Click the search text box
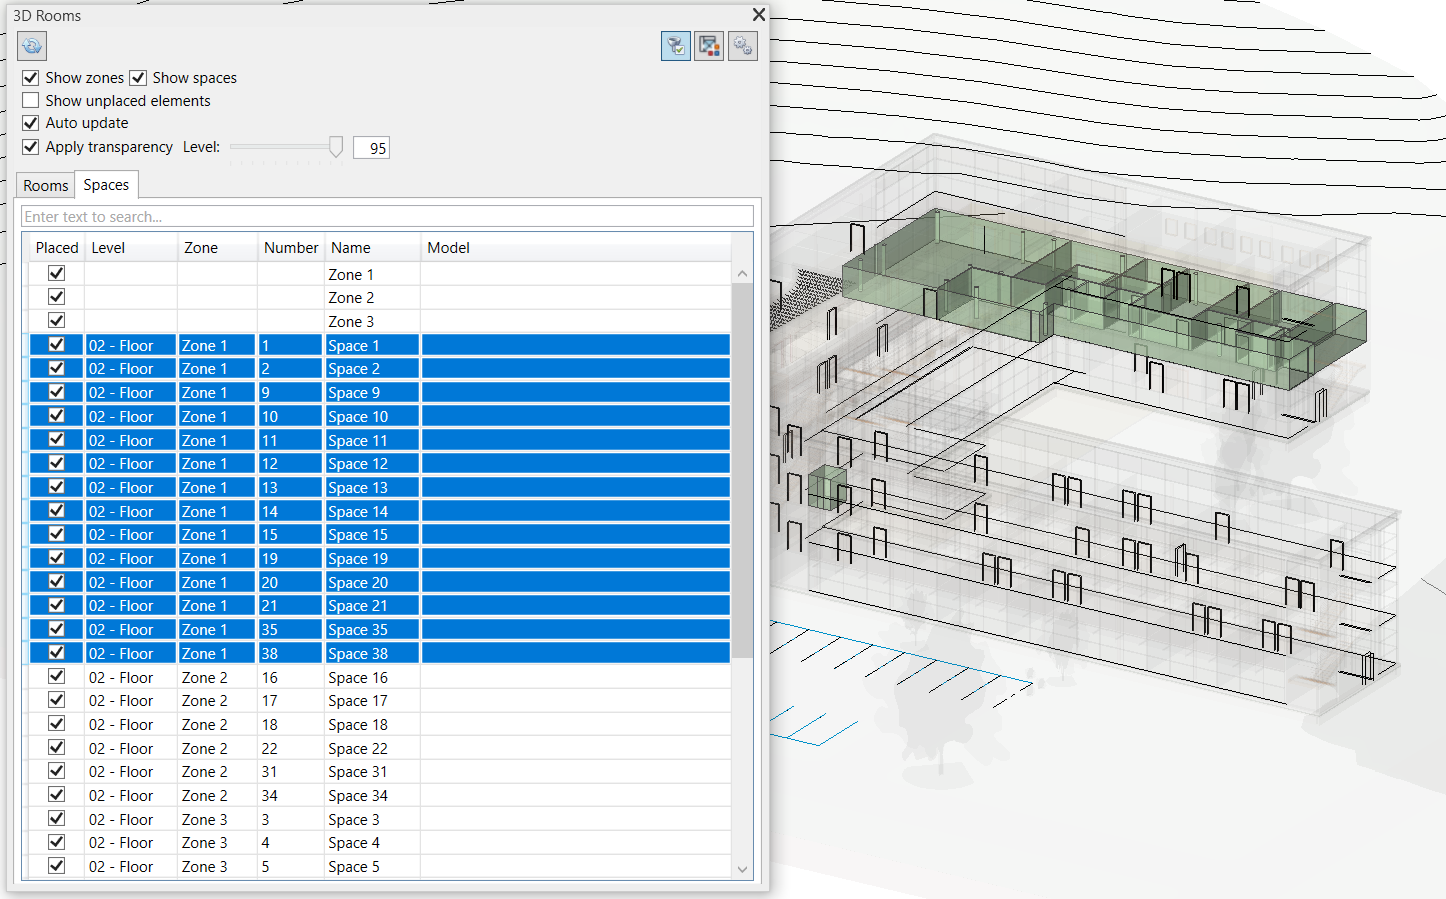 [x=387, y=217]
